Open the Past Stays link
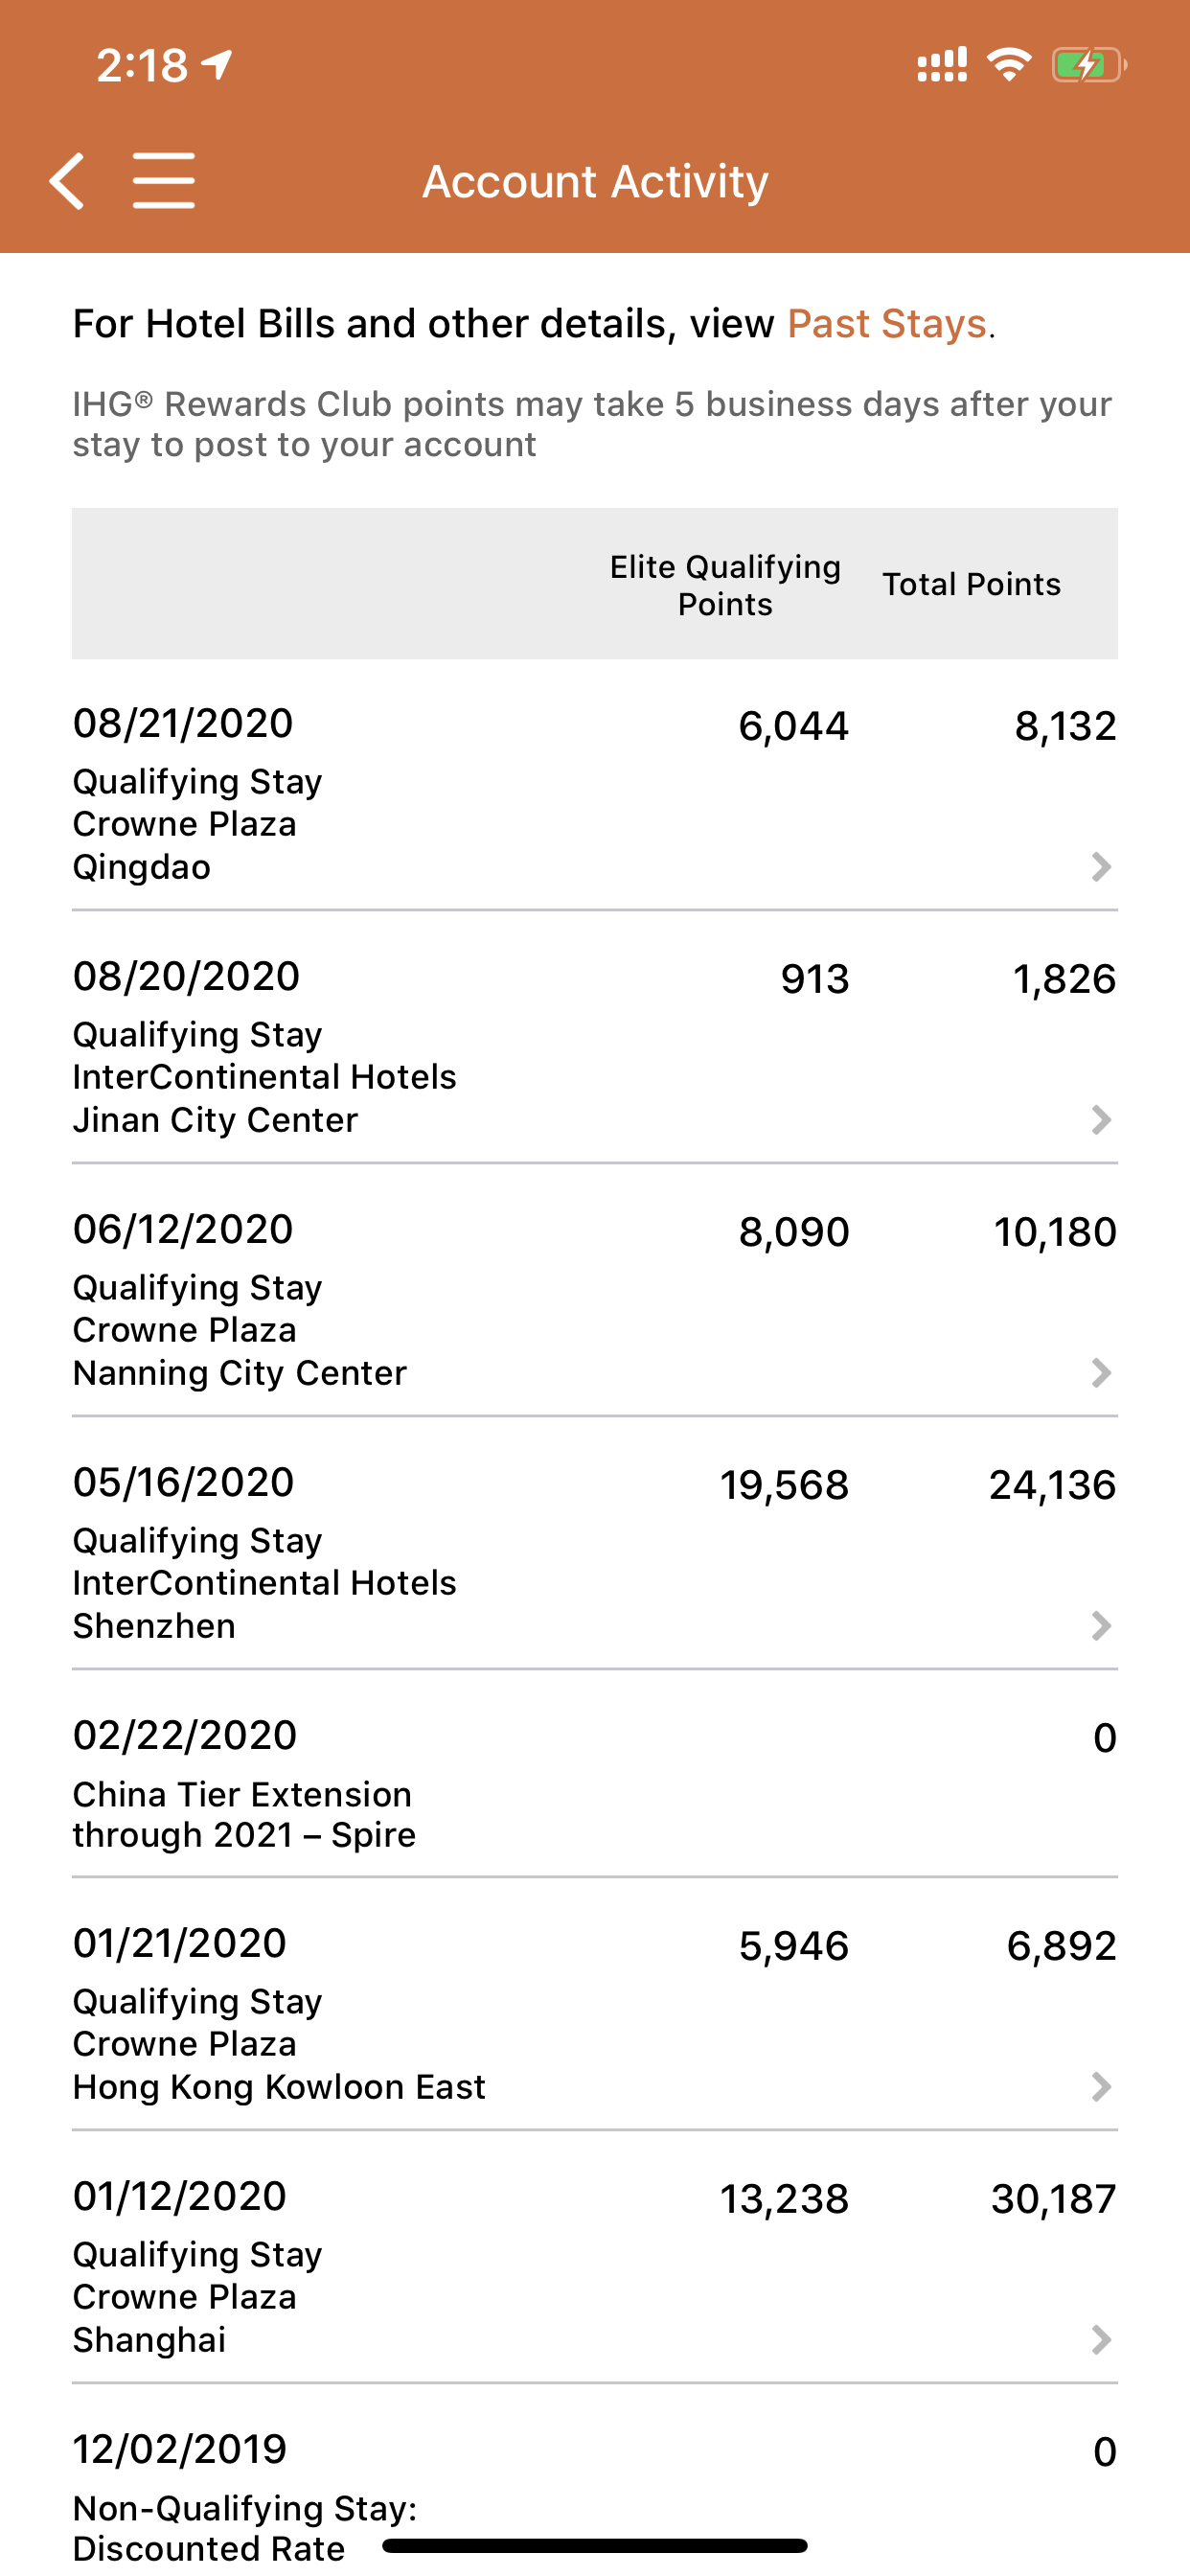 coord(887,324)
